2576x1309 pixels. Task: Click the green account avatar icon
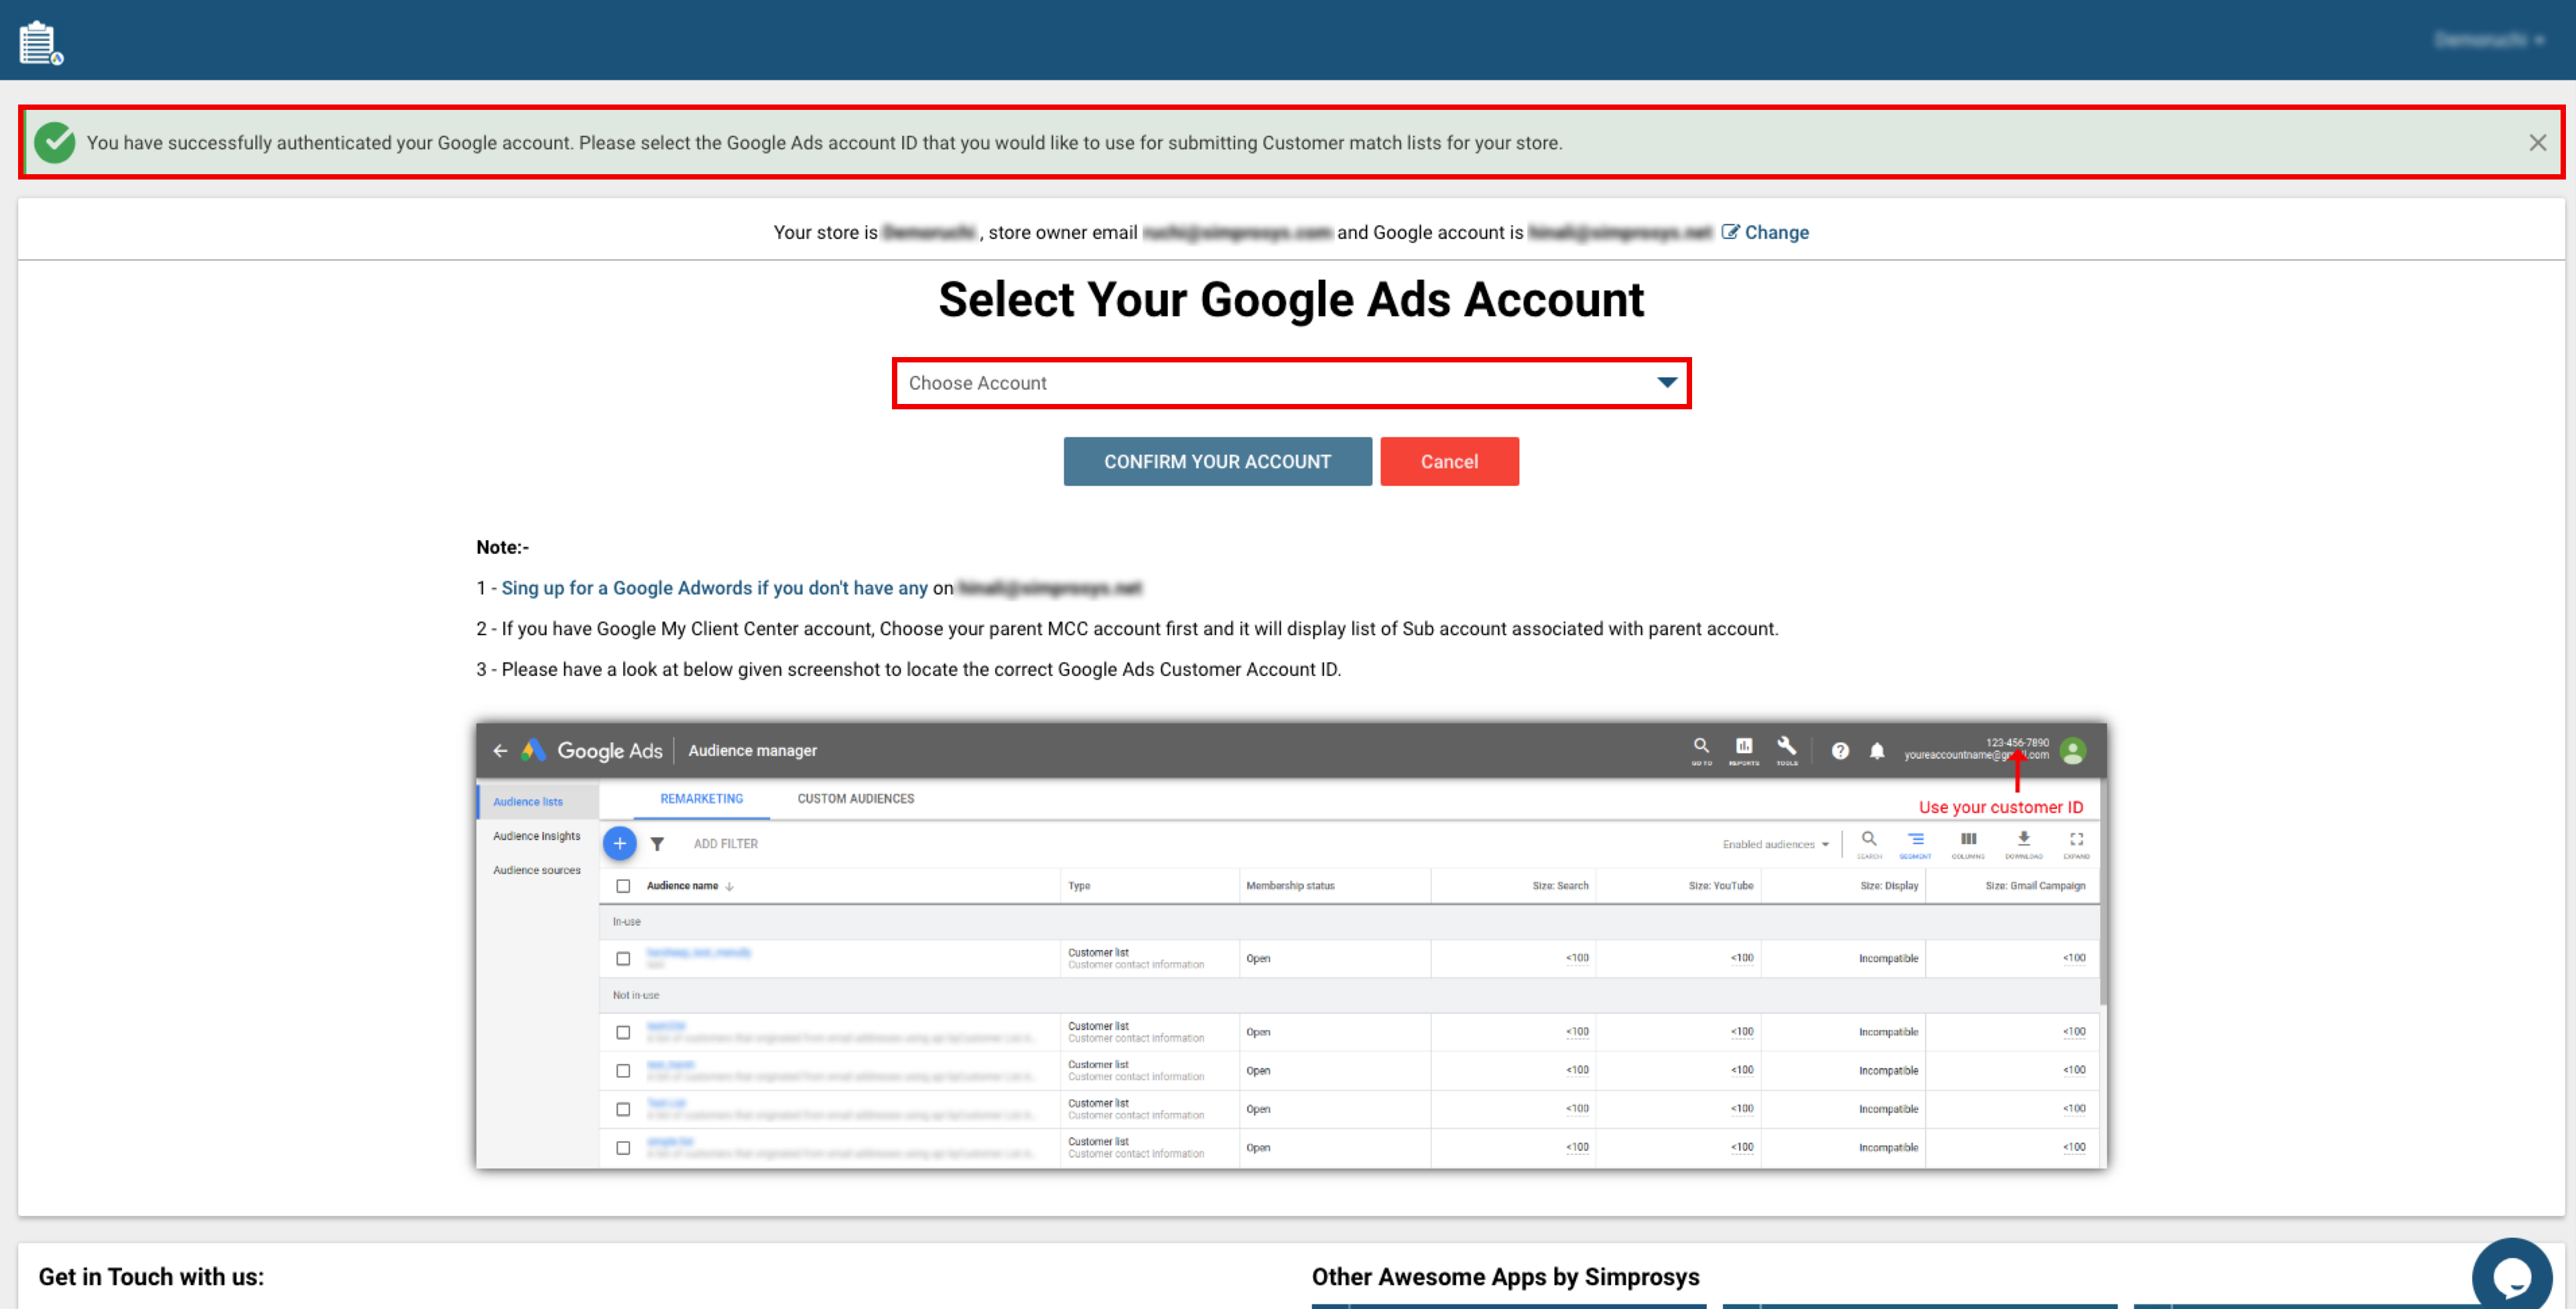pyautogui.click(x=2073, y=750)
